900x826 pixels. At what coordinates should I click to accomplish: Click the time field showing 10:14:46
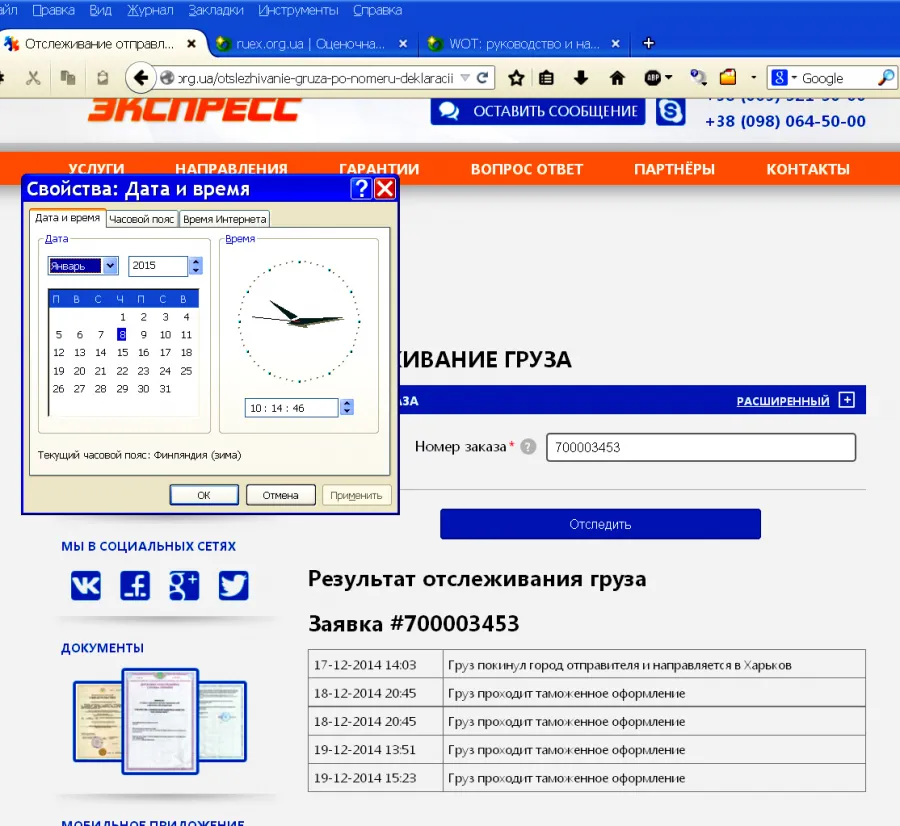click(x=291, y=408)
